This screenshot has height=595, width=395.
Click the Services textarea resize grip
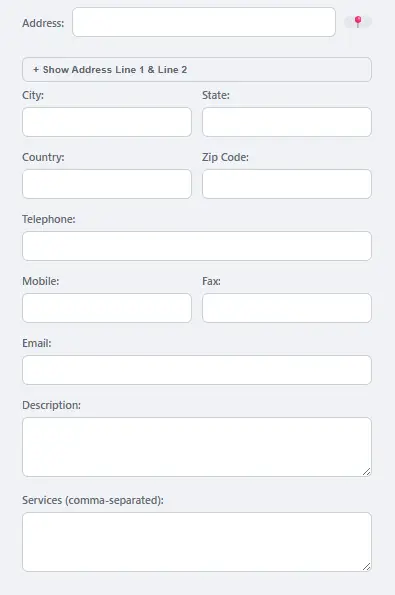tap(366, 567)
